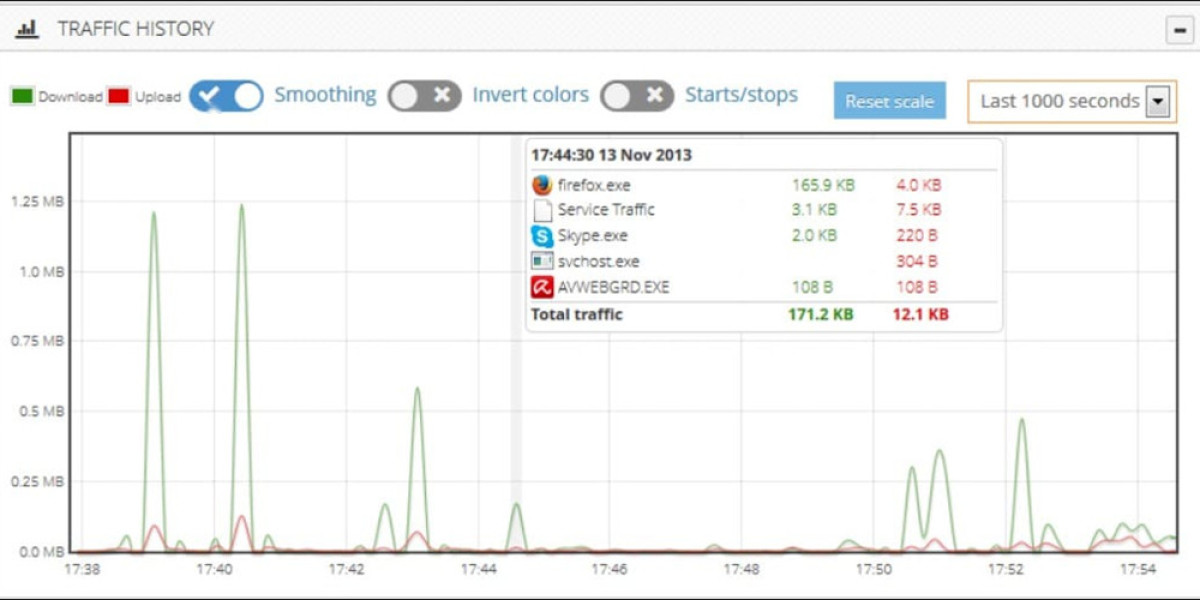Screen dimensions: 1200x600
Task: Click the Service Traffic document icon
Action: (542, 210)
